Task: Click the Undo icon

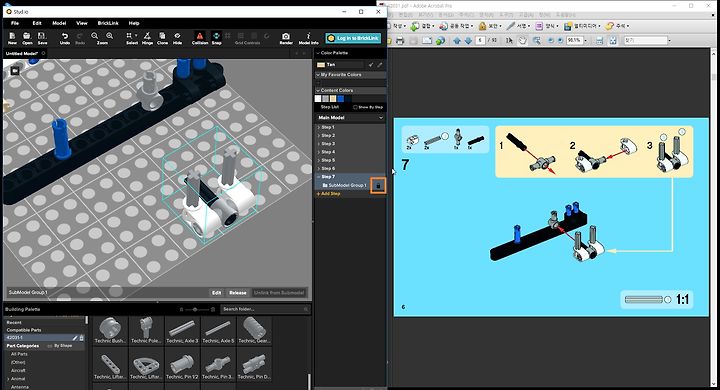Action: click(65, 38)
